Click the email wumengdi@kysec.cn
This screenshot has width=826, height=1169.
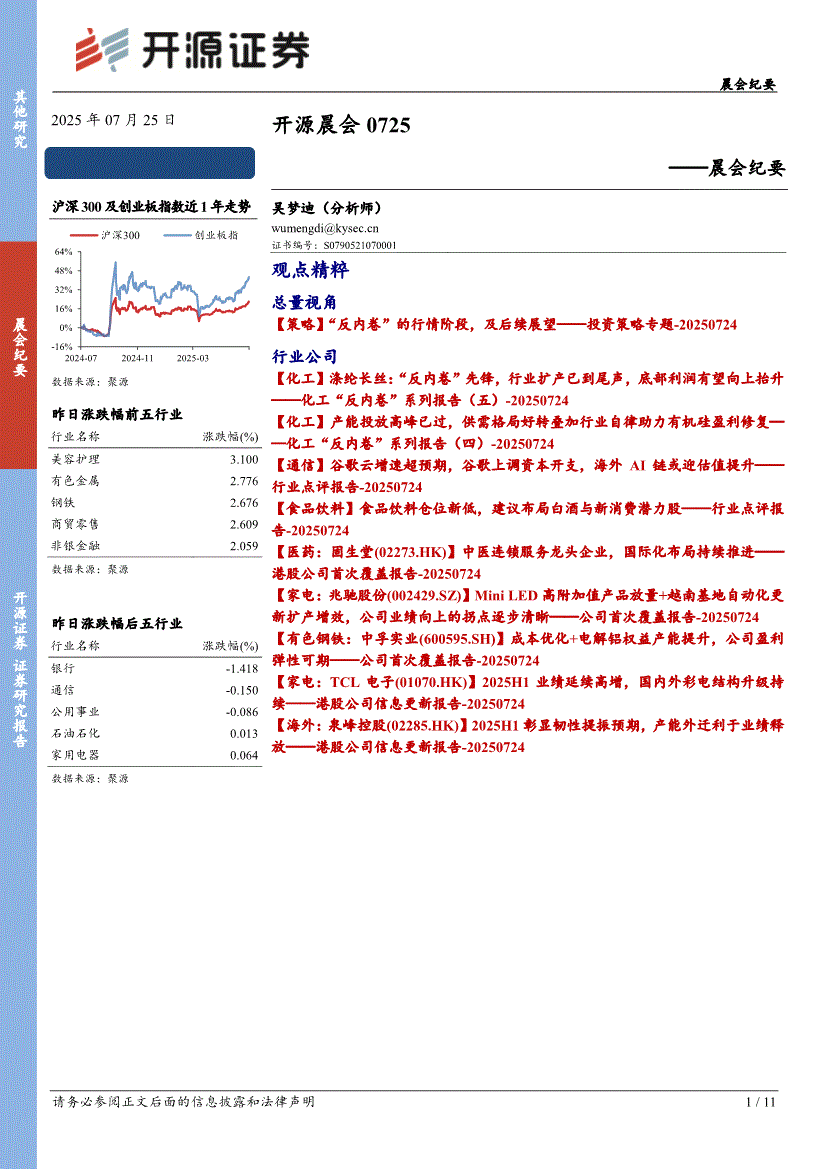(325, 228)
